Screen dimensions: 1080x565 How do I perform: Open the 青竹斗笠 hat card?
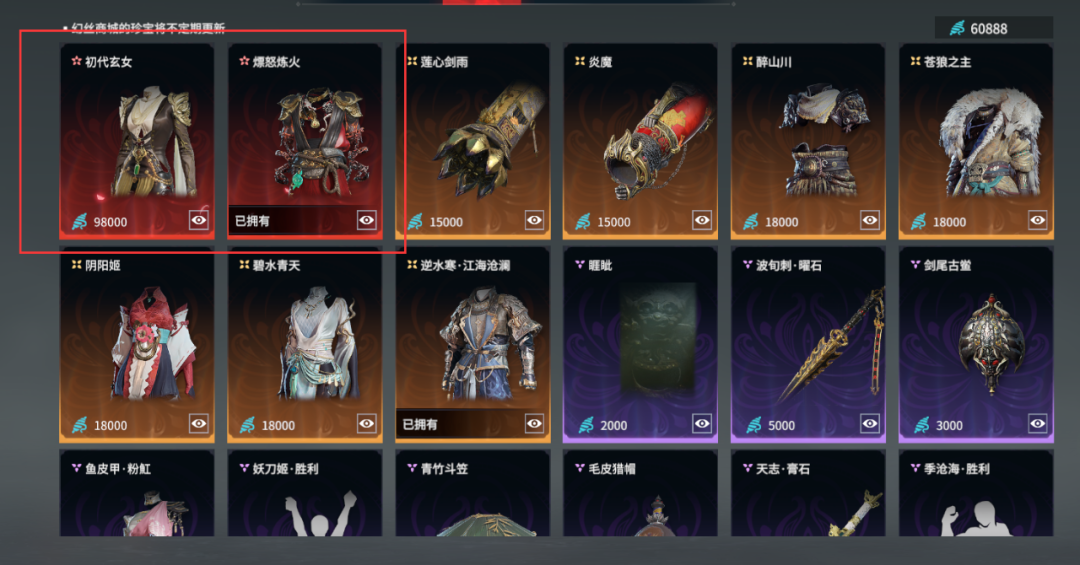coord(472,493)
